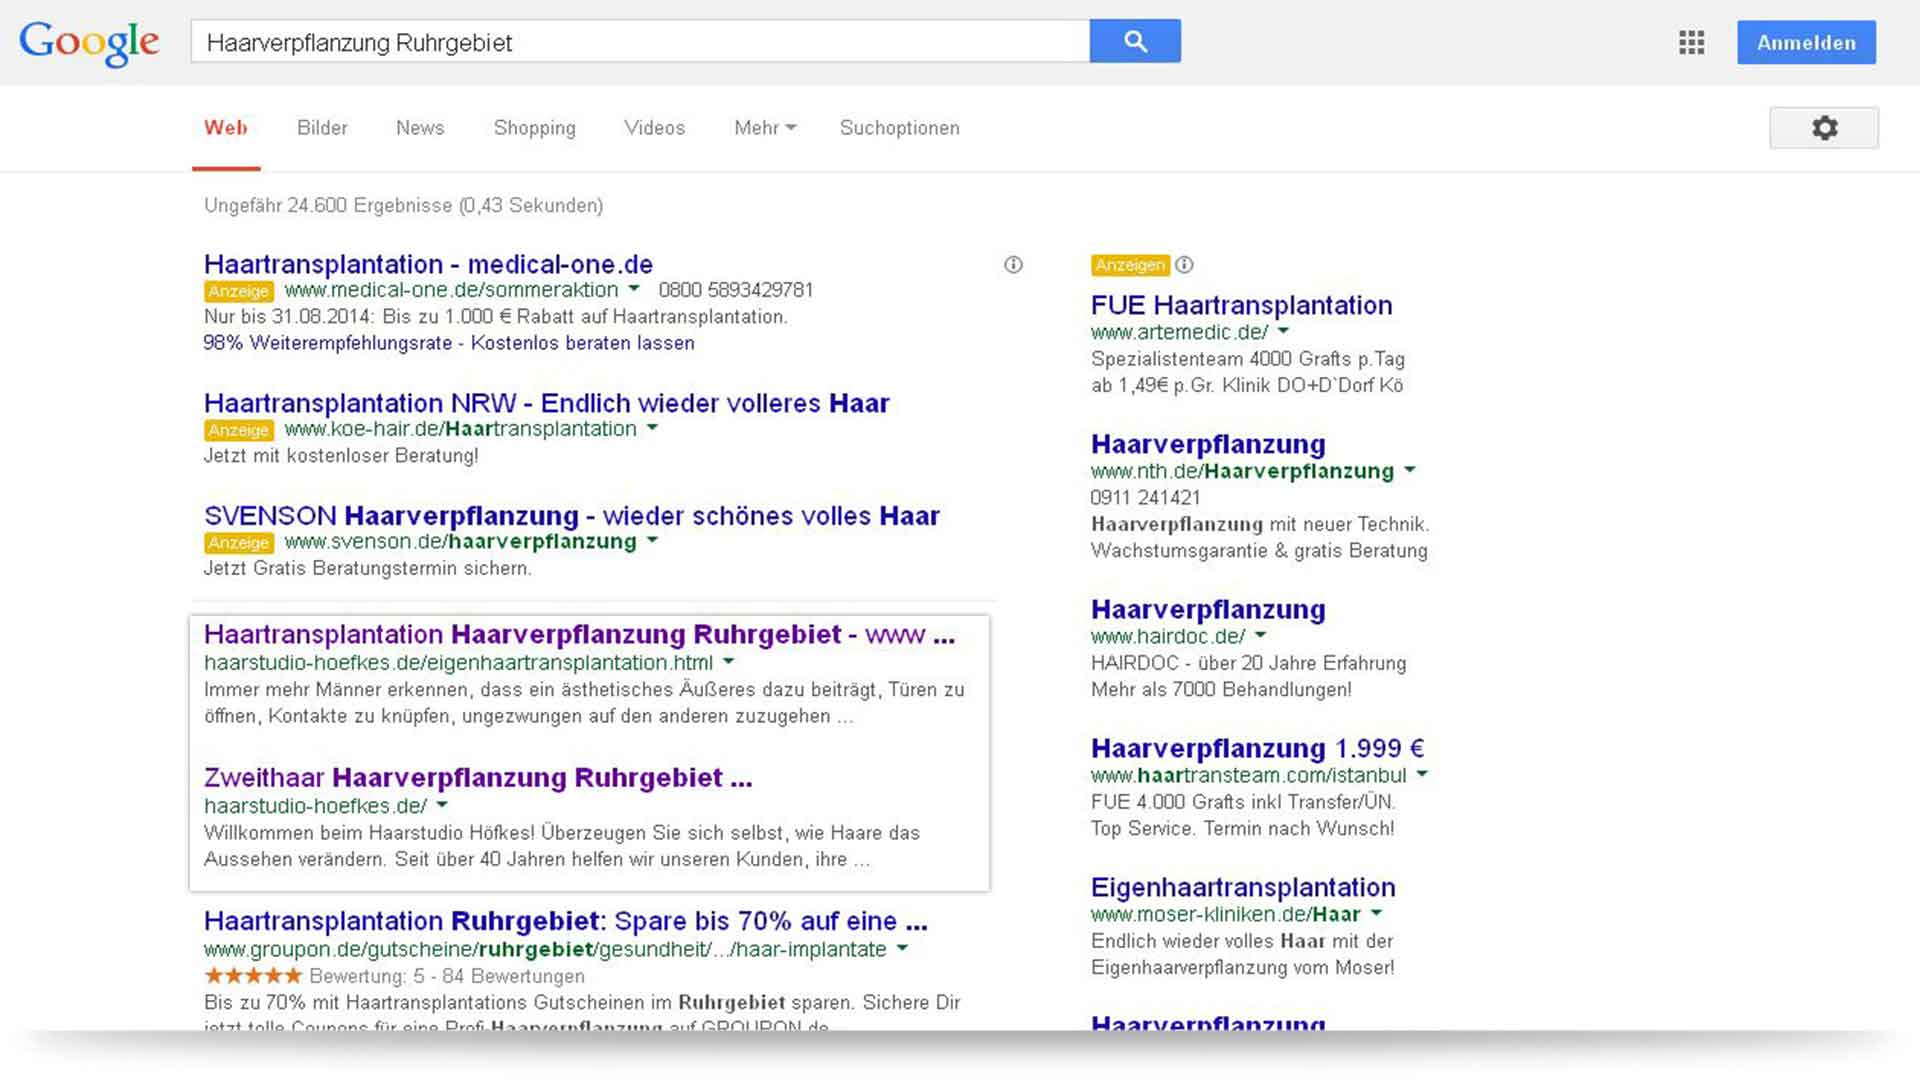Image resolution: width=1920 pixels, height=1080 pixels.
Task: Expand arrow beside www.hairdoc.de/ URL
Action: [x=1260, y=635]
